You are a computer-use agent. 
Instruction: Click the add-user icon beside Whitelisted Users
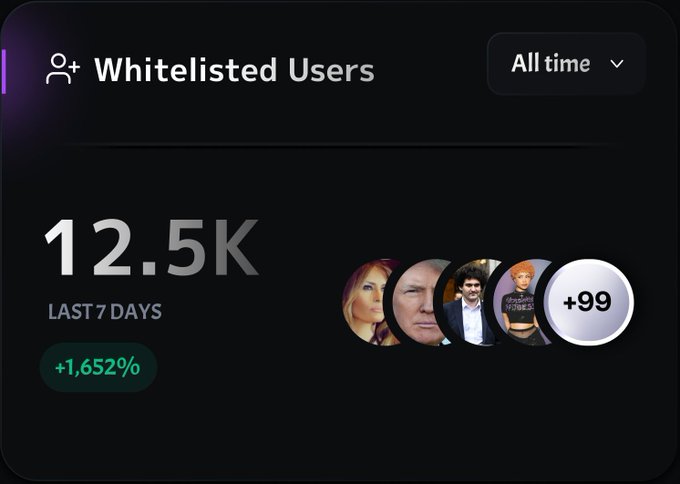tap(63, 69)
